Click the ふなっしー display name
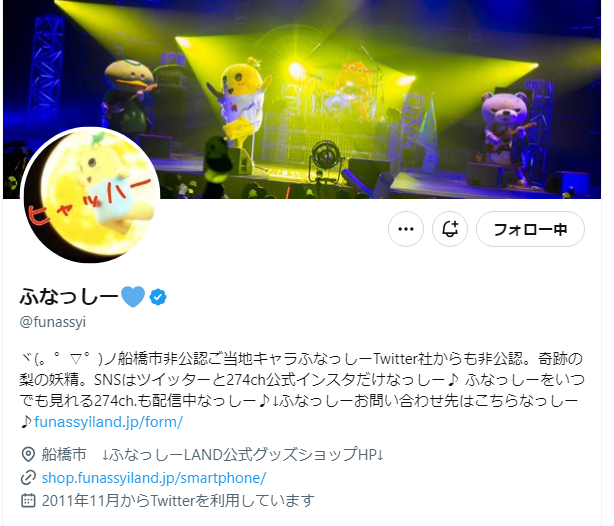 click(x=69, y=297)
